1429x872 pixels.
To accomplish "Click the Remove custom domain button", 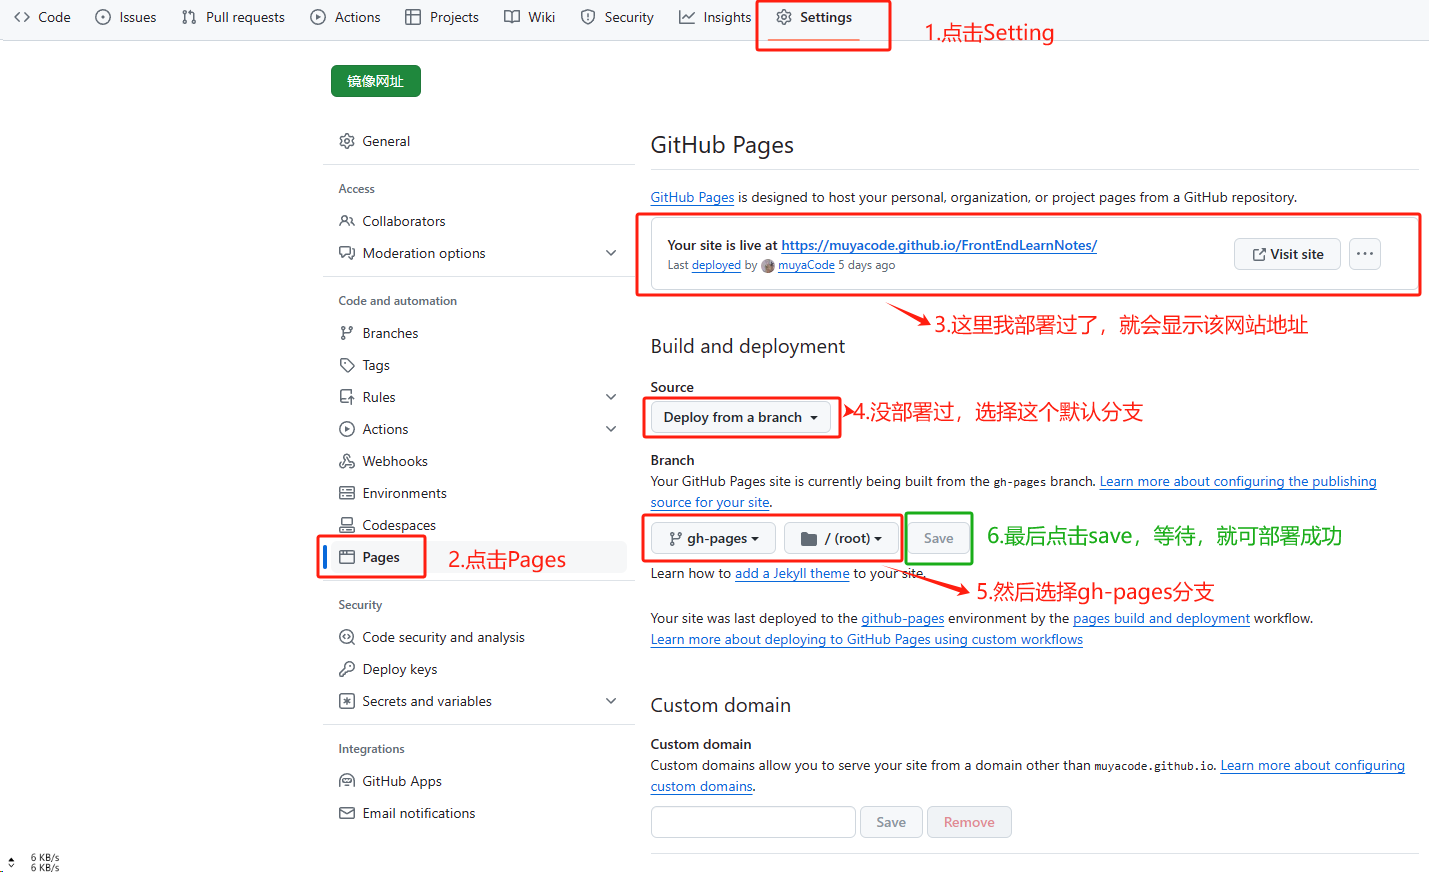I will click(969, 822).
